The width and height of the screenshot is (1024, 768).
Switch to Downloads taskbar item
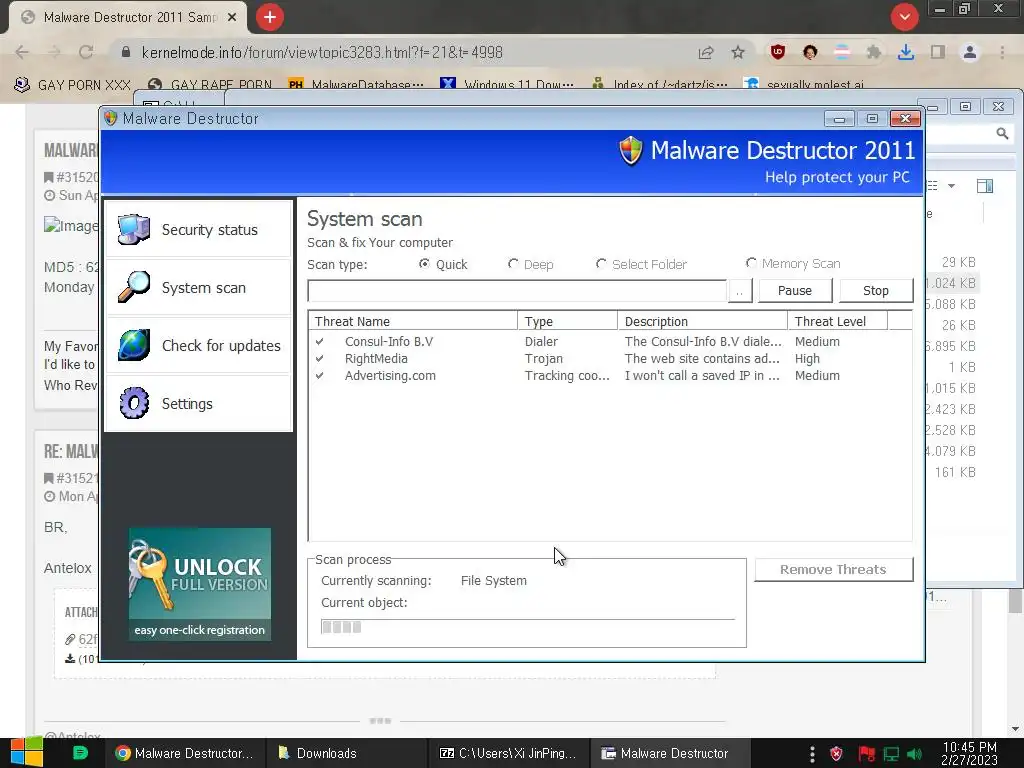[345, 753]
